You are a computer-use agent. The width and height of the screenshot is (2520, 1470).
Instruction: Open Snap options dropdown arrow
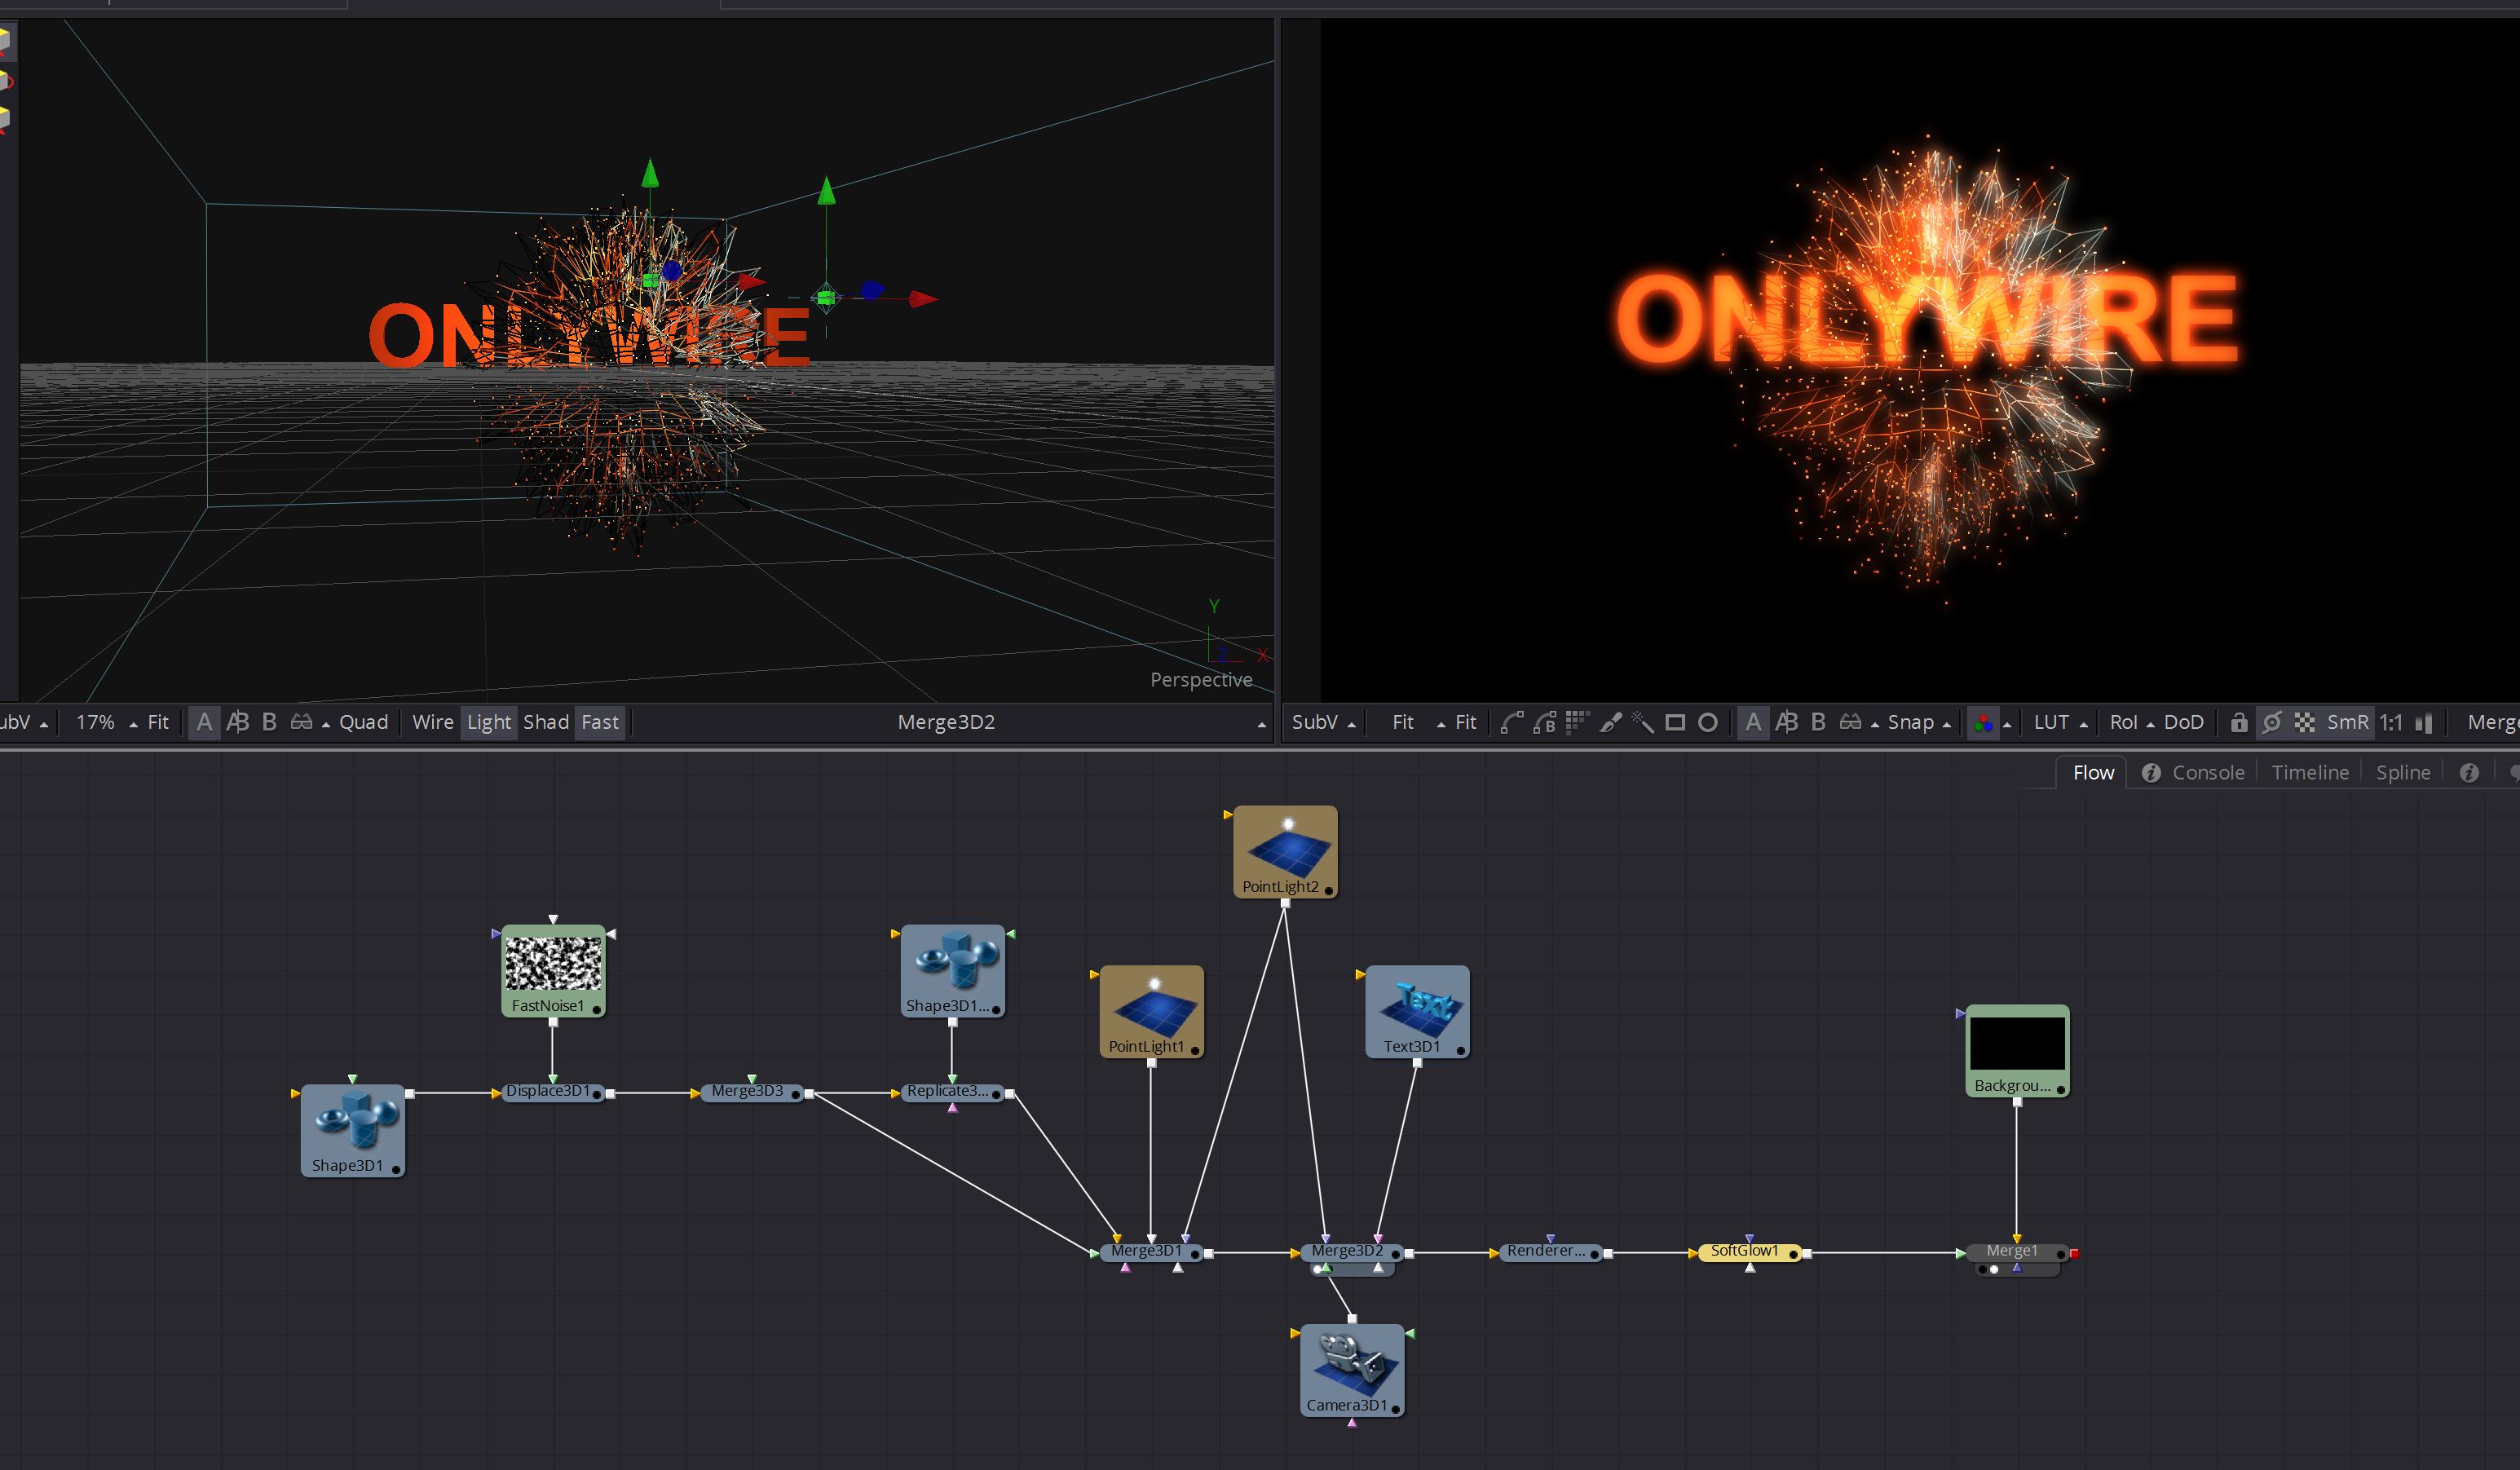coord(1946,725)
